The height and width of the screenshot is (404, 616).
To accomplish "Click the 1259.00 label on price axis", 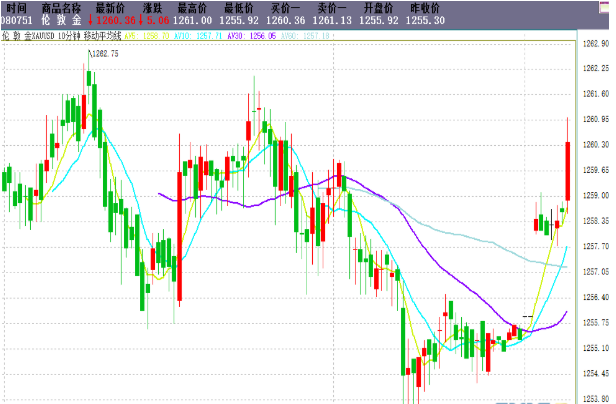I will point(596,195).
